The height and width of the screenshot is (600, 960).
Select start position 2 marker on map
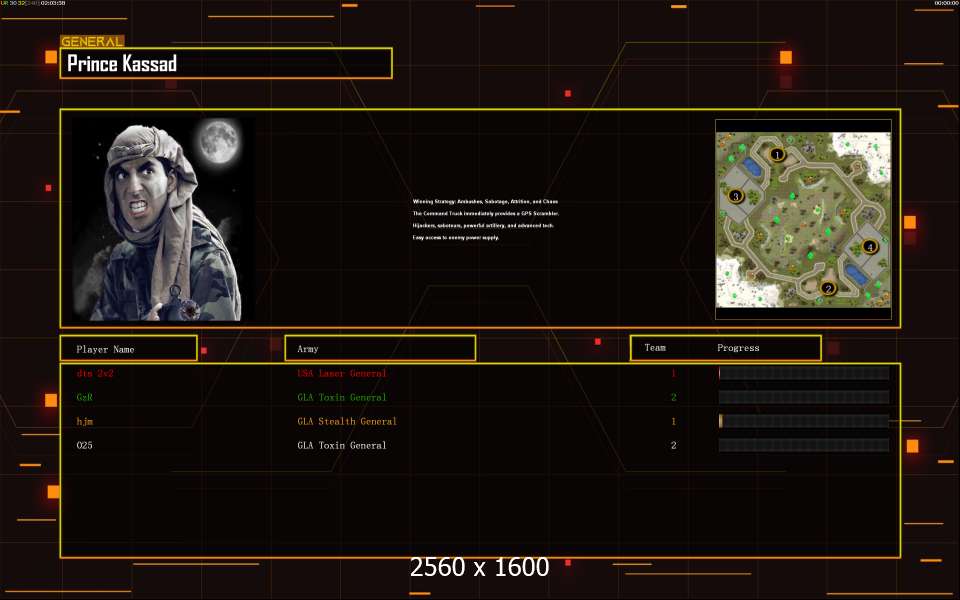pyautogui.click(x=827, y=289)
